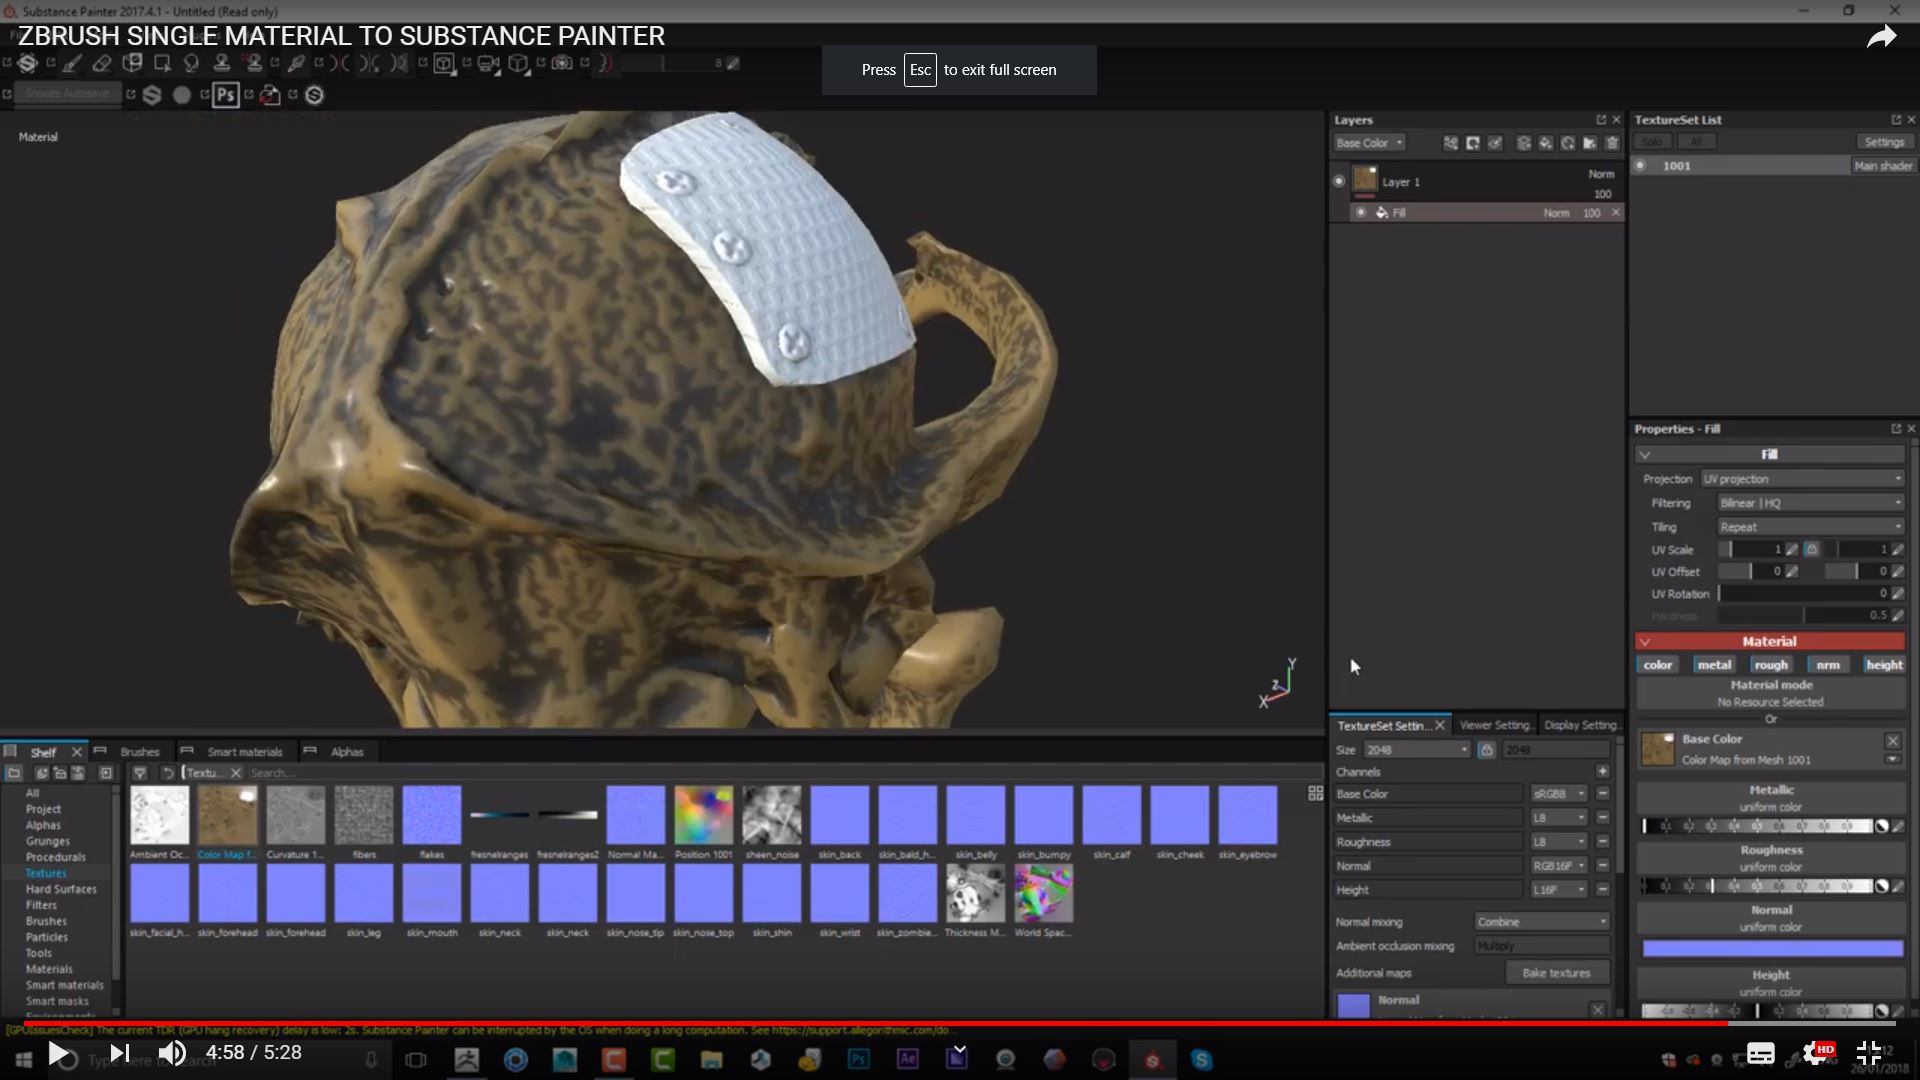The width and height of the screenshot is (1920, 1080).
Task: Switch to the Viewer Settings tab
Action: pyautogui.click(x=1495, y=725)
